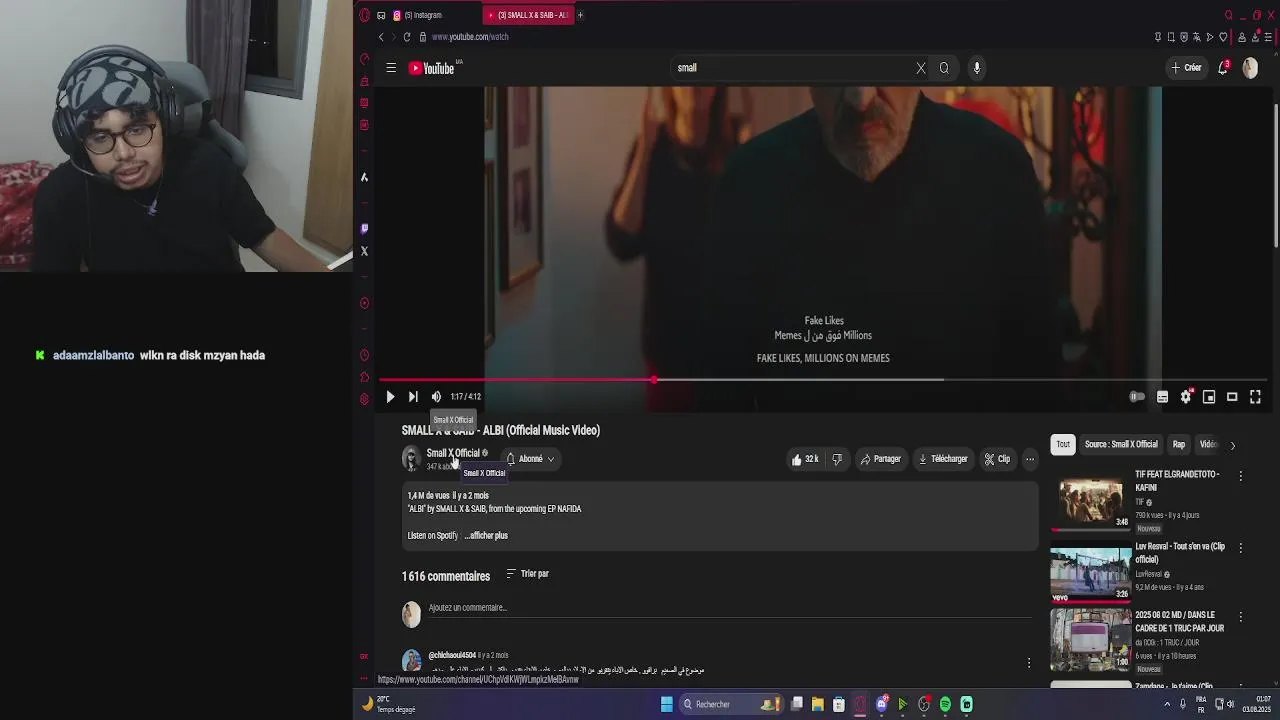Open a new browser tab
The width and height of the screenshot is (1280, 720).
pyautogui.click(x=580, y=15)
